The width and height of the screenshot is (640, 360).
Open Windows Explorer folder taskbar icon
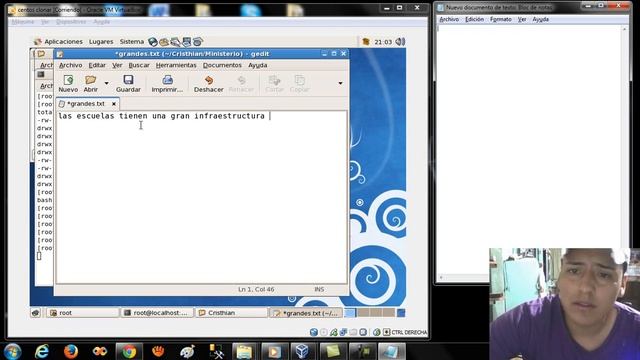point(244,351)
